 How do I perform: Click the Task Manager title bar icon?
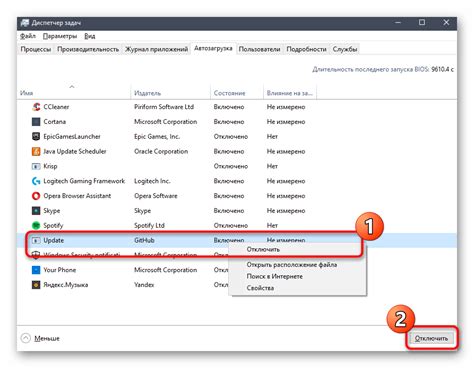pyautogui.click(x=24, y=23)
